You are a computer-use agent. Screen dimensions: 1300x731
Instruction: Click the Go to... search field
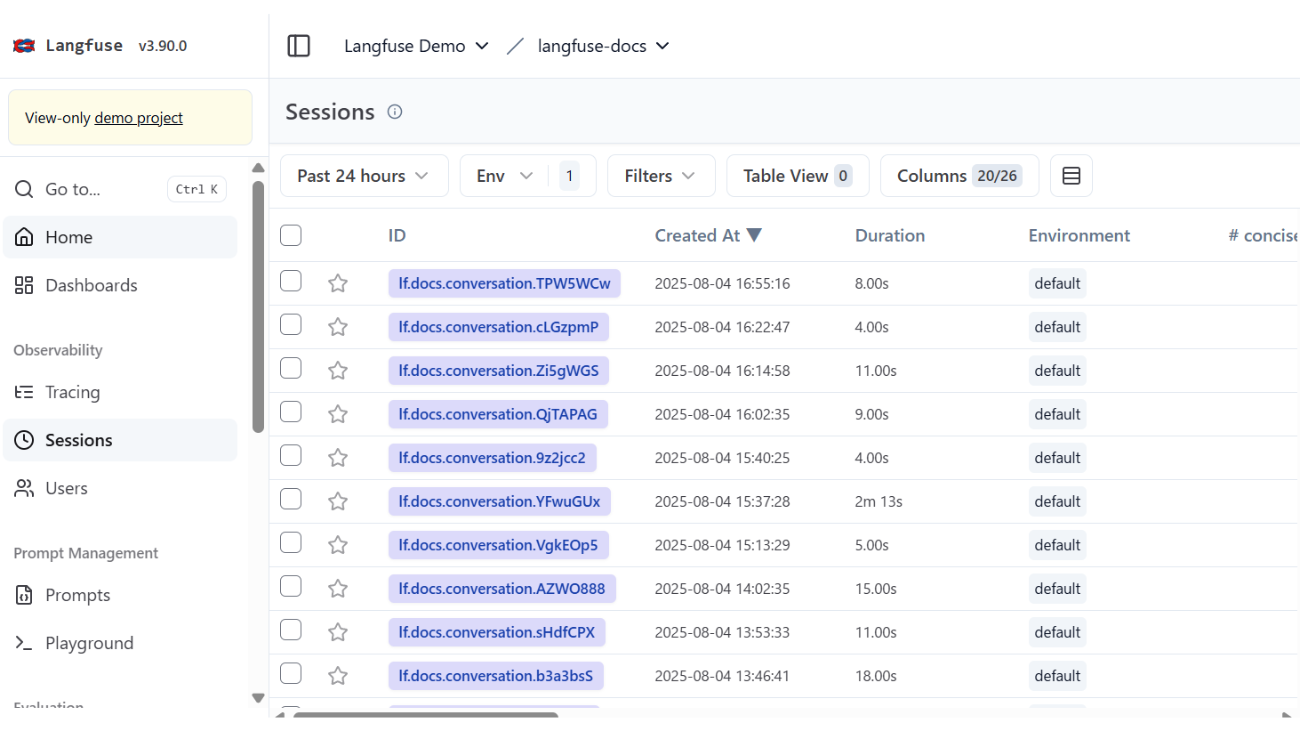[x=120, y=189]
